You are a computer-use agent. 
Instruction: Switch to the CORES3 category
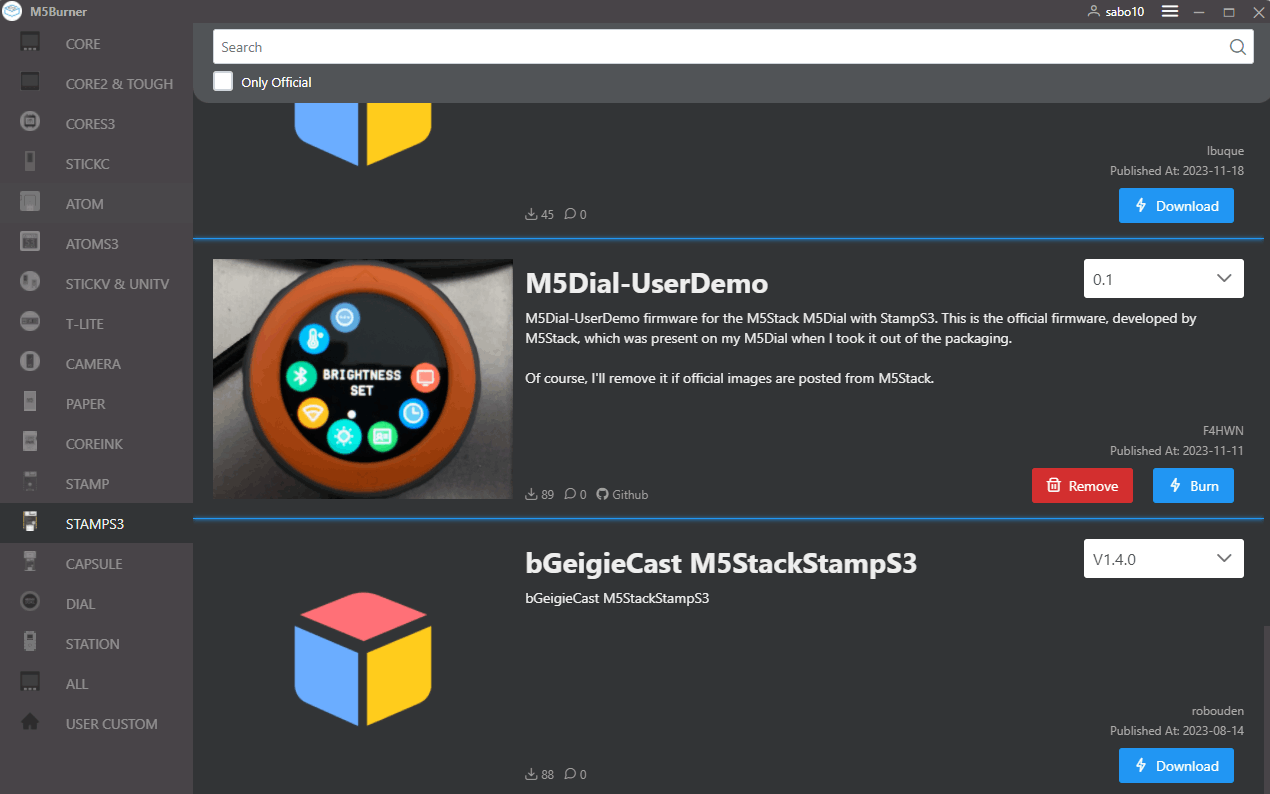[96, 124]
